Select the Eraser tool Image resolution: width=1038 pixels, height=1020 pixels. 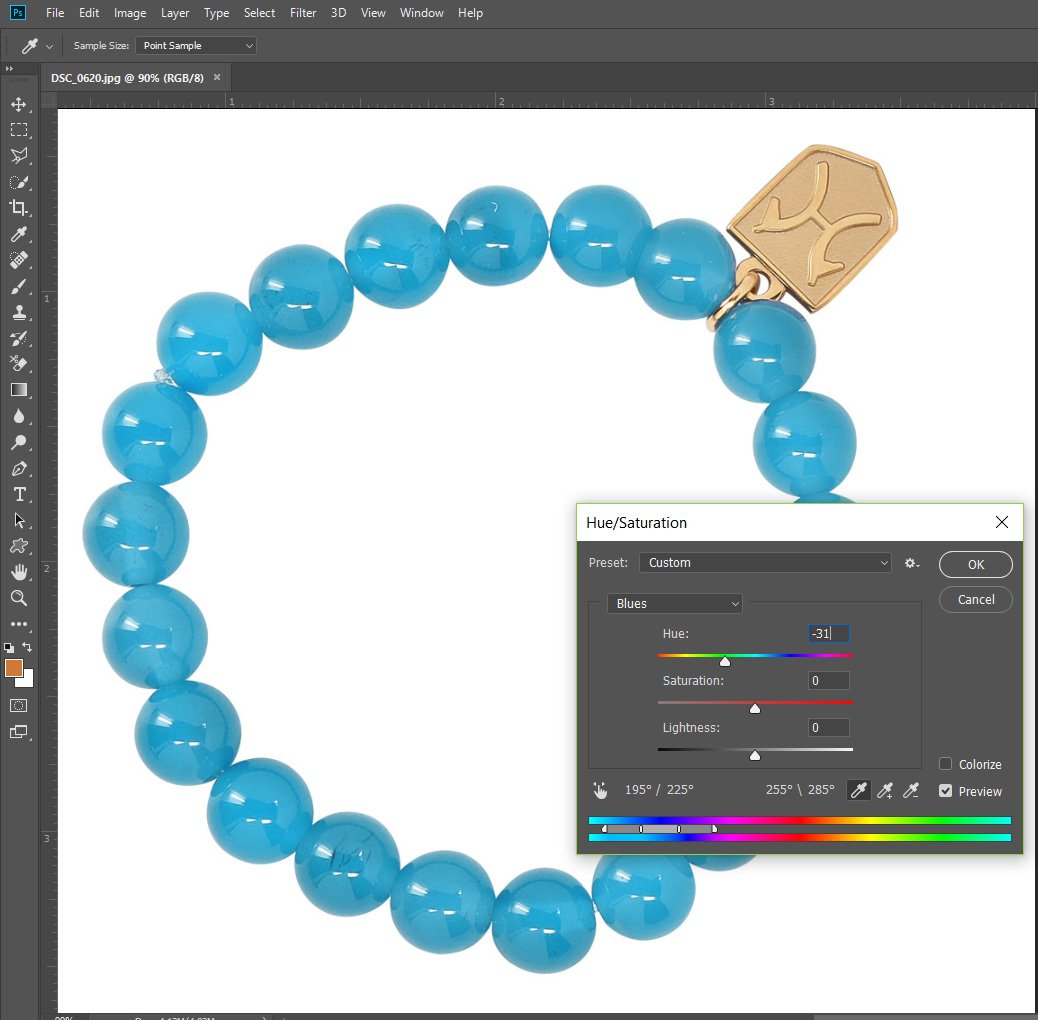click(19, 363)
